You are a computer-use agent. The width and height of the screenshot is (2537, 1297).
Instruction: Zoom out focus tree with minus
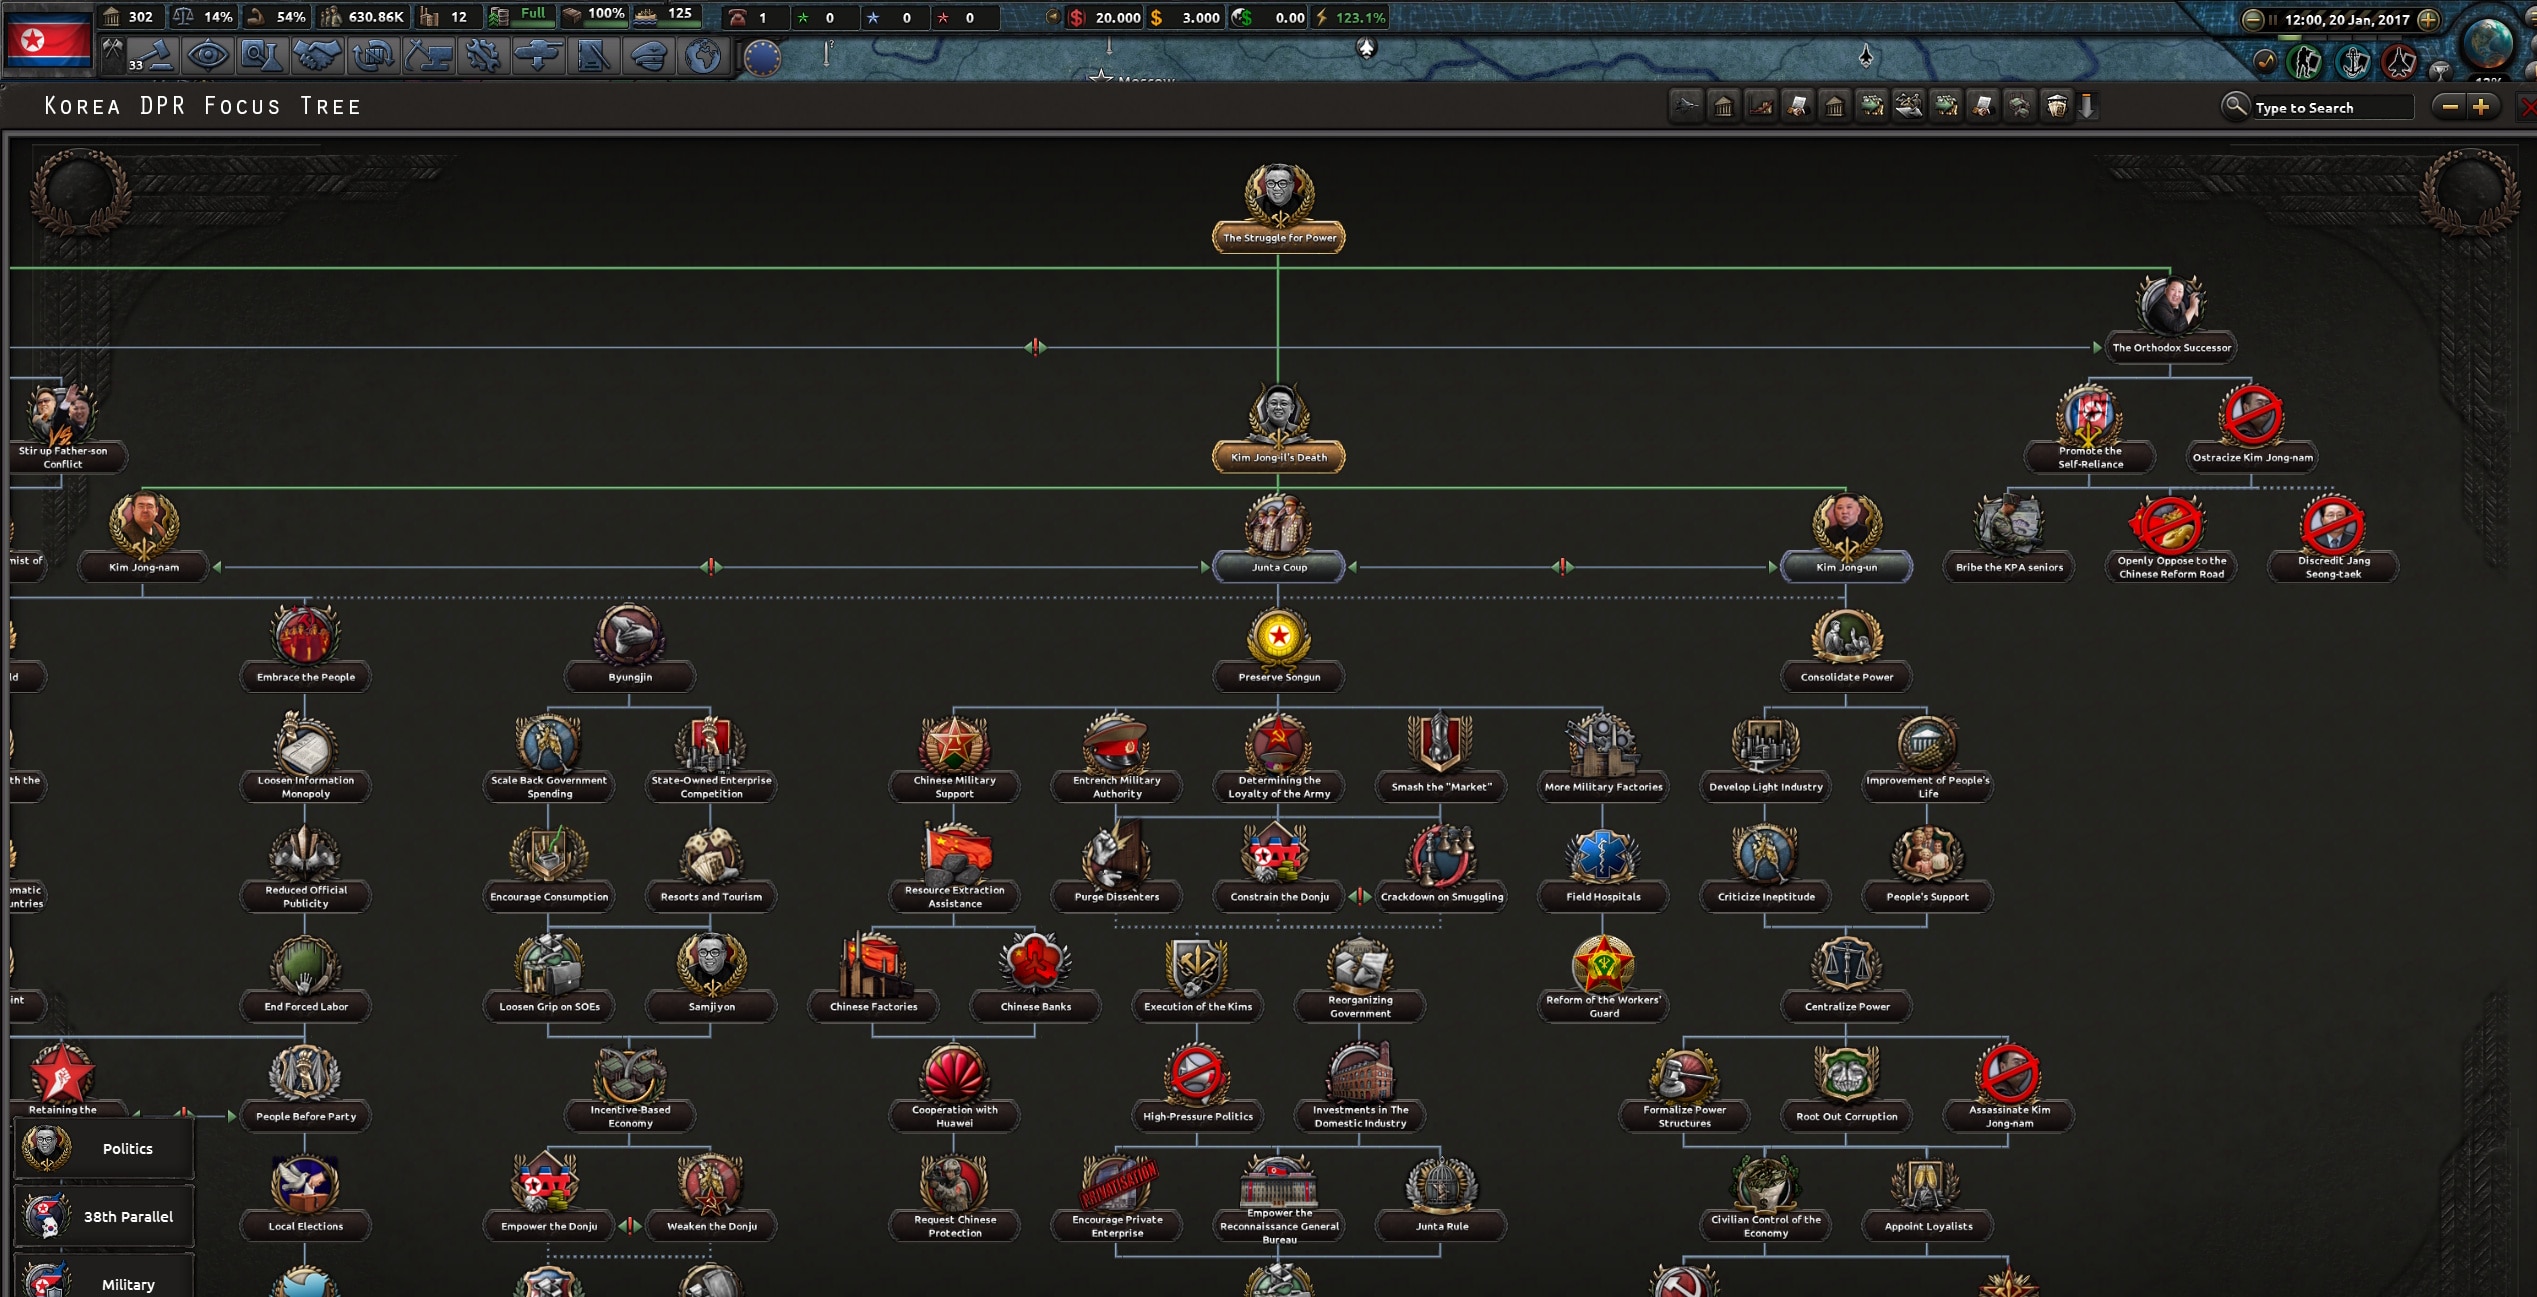coord(2450,106)
